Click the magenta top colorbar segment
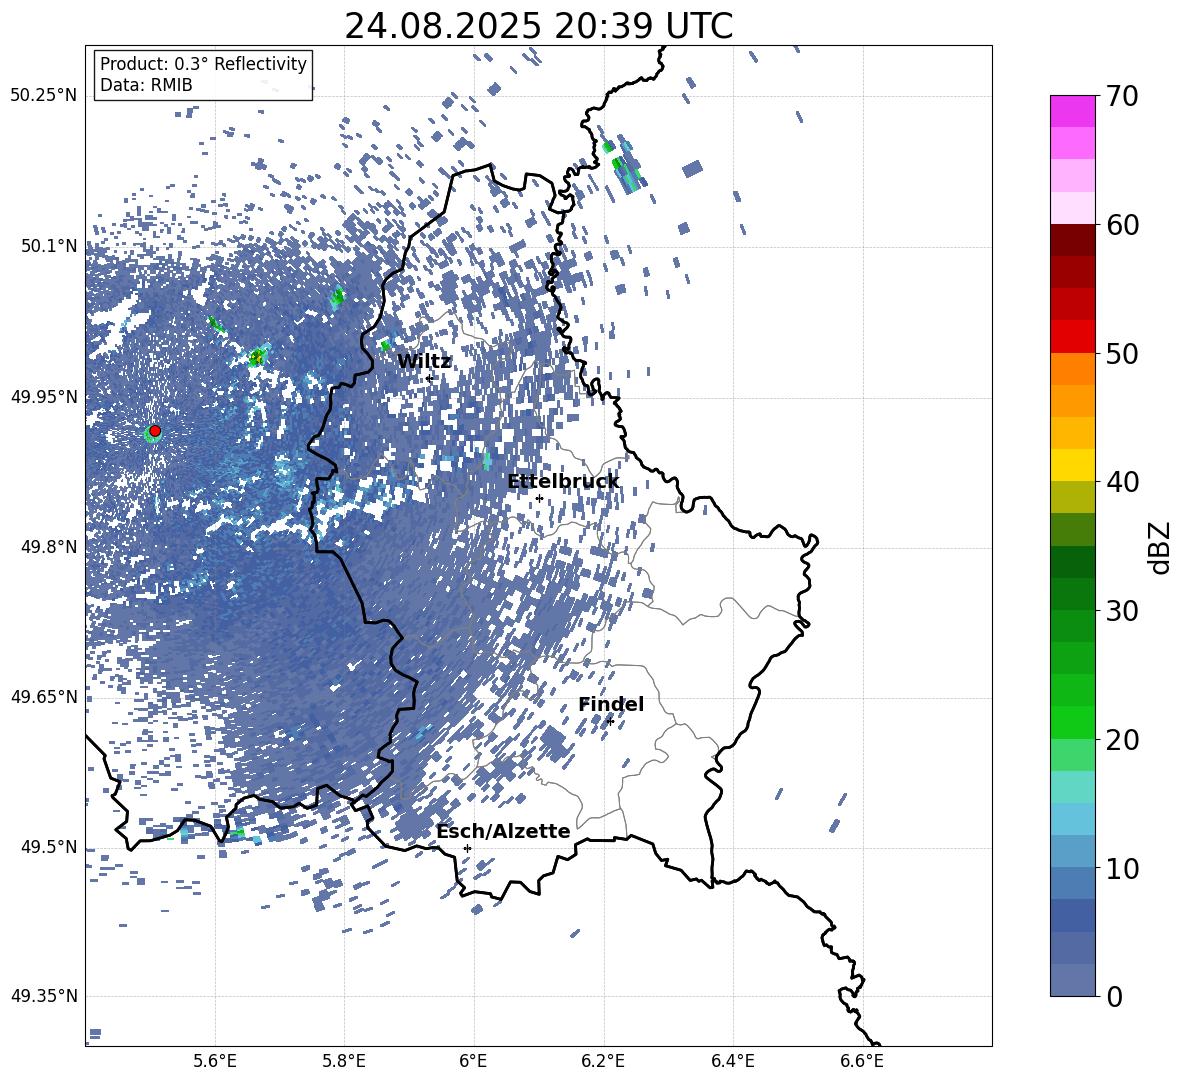 click(x=1072, y=112)
